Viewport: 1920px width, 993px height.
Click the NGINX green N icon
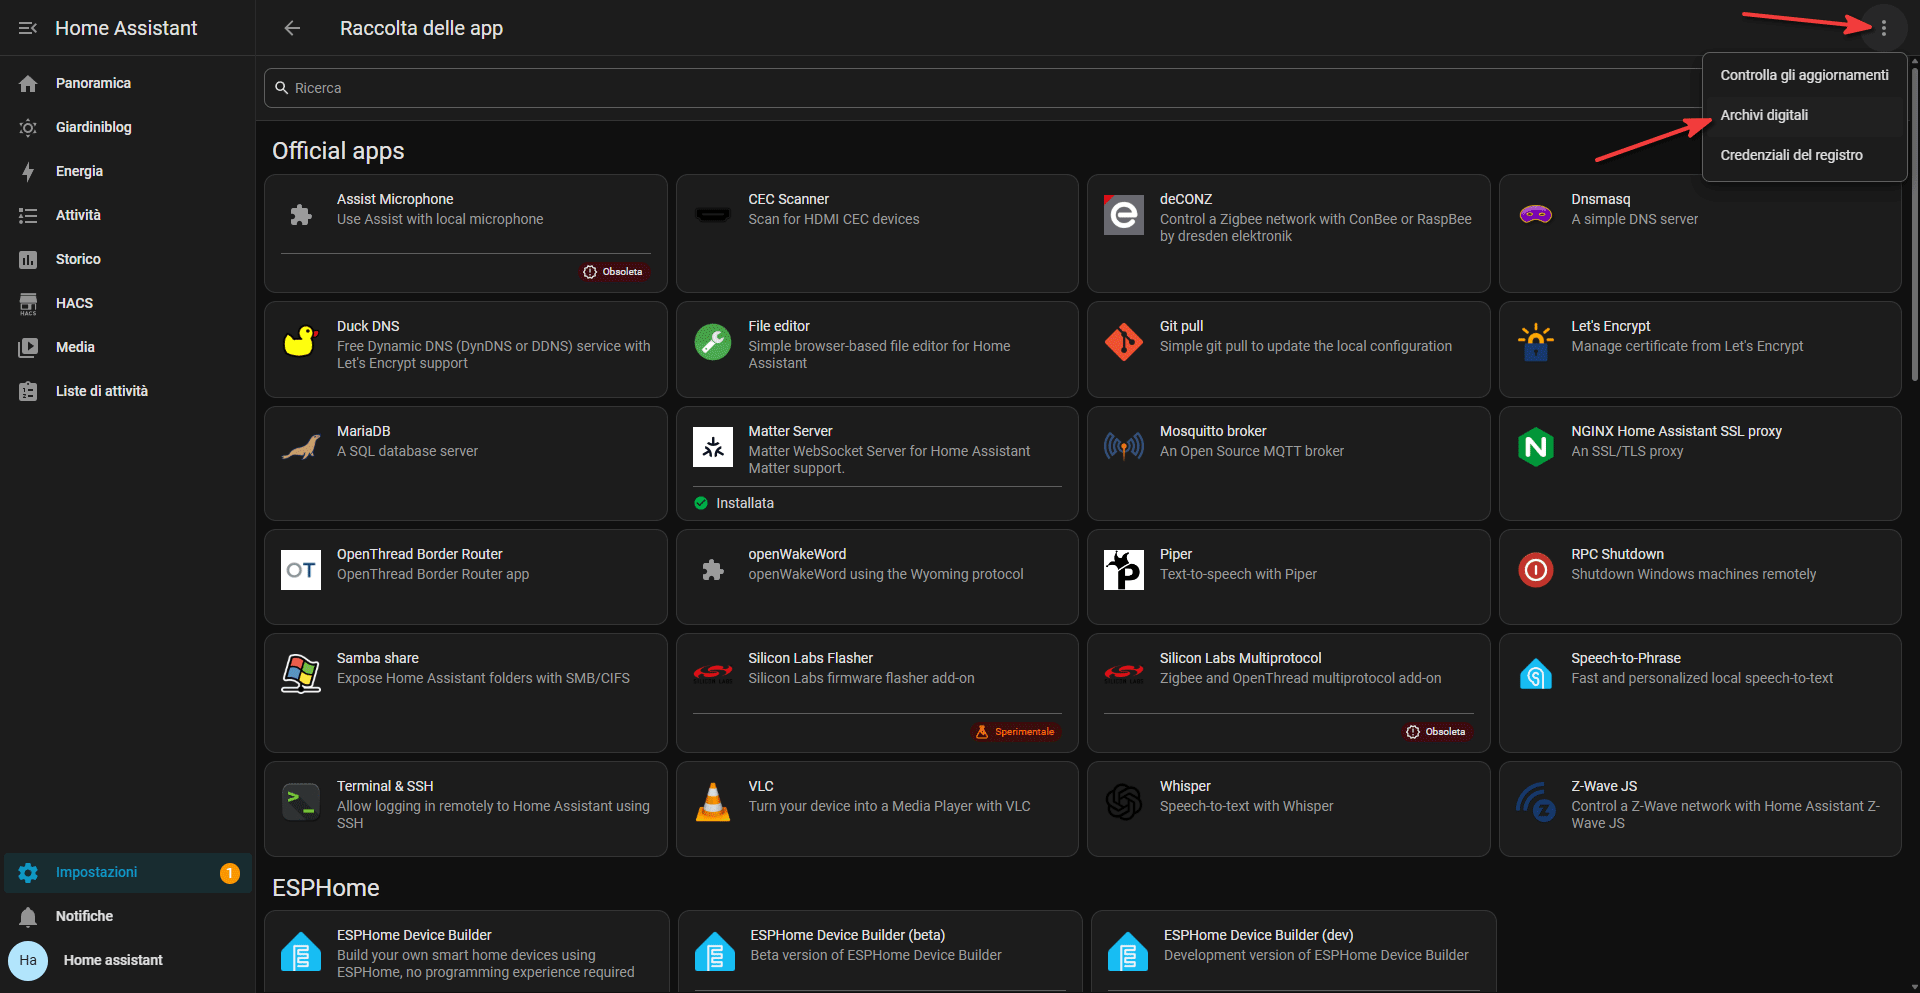[1536, 447]
